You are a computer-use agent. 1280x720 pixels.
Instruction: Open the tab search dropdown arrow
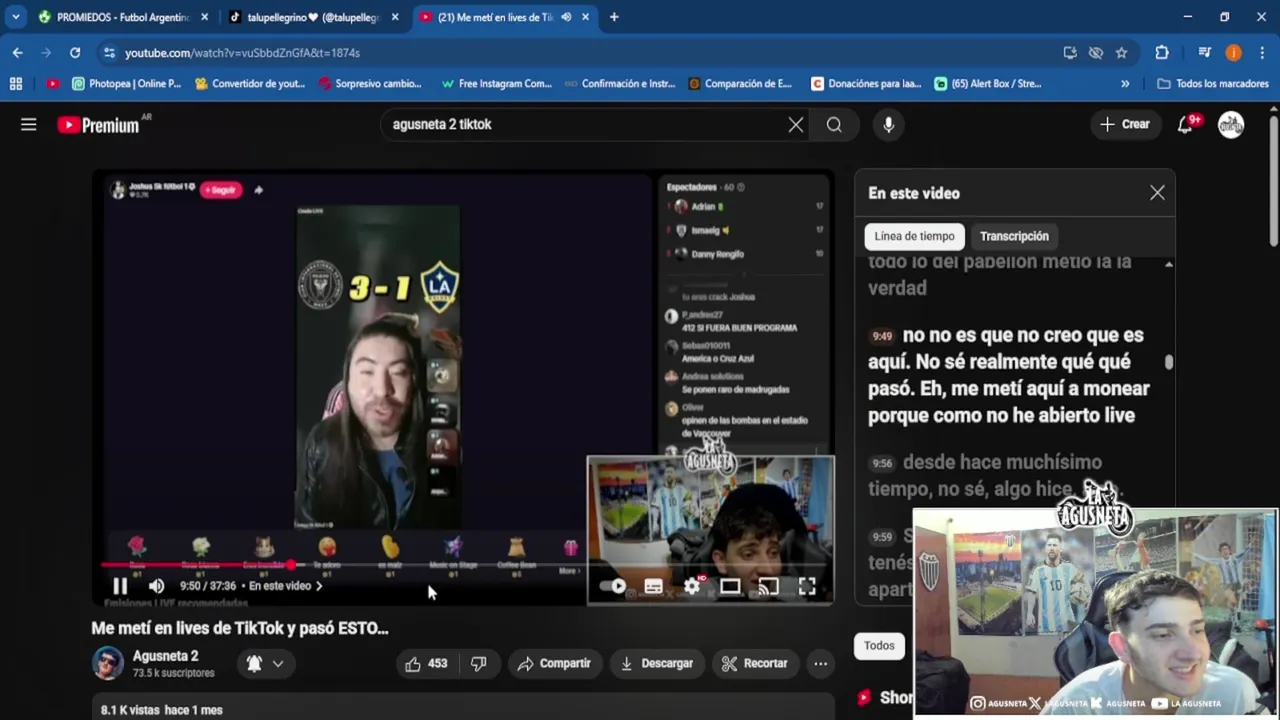point(15,17)
